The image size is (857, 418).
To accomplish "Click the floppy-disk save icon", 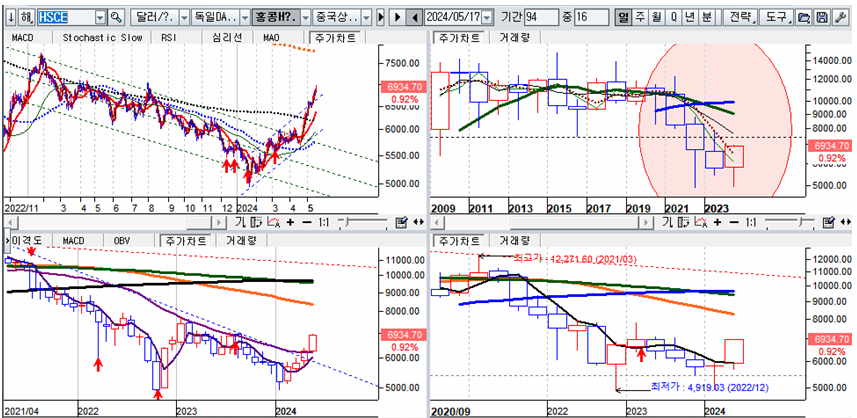I will (821, 17).
